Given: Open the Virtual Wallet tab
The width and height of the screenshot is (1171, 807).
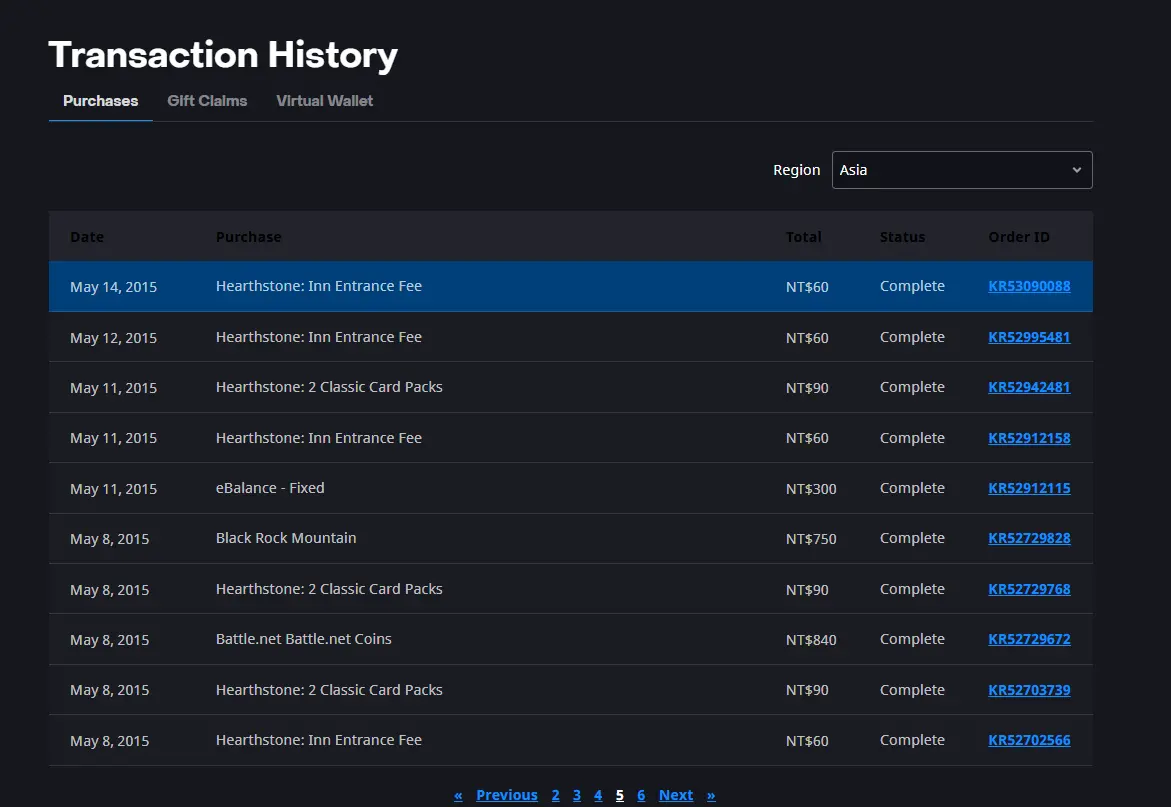Looking at the screenshot, I should point(325,101).
